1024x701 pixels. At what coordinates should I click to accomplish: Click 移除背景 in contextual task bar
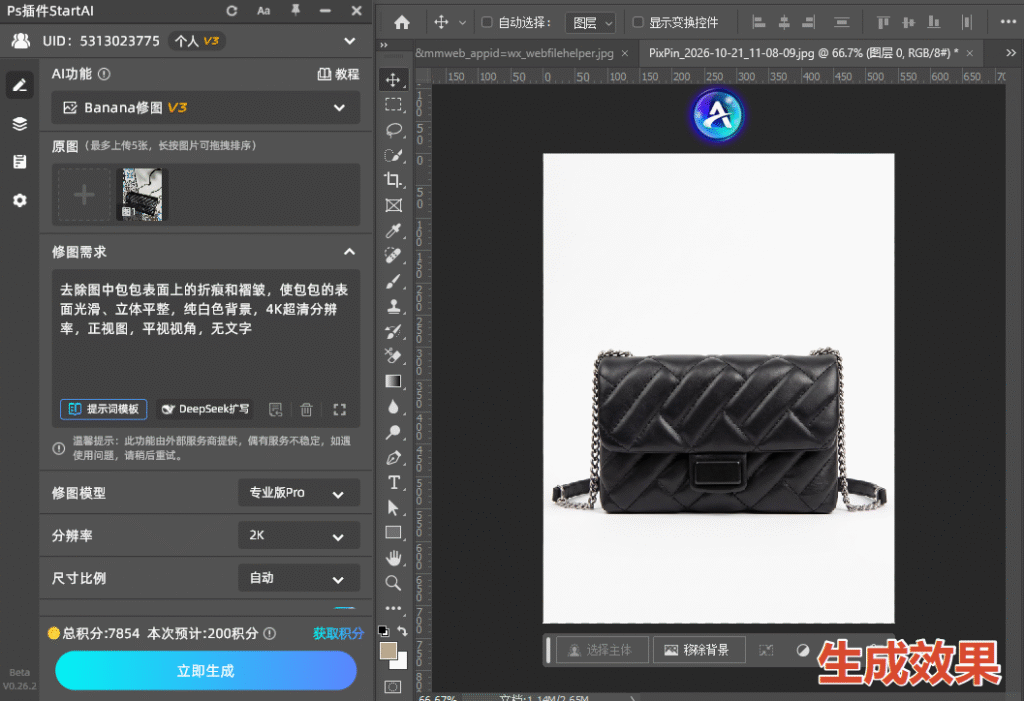coord(699,650)
